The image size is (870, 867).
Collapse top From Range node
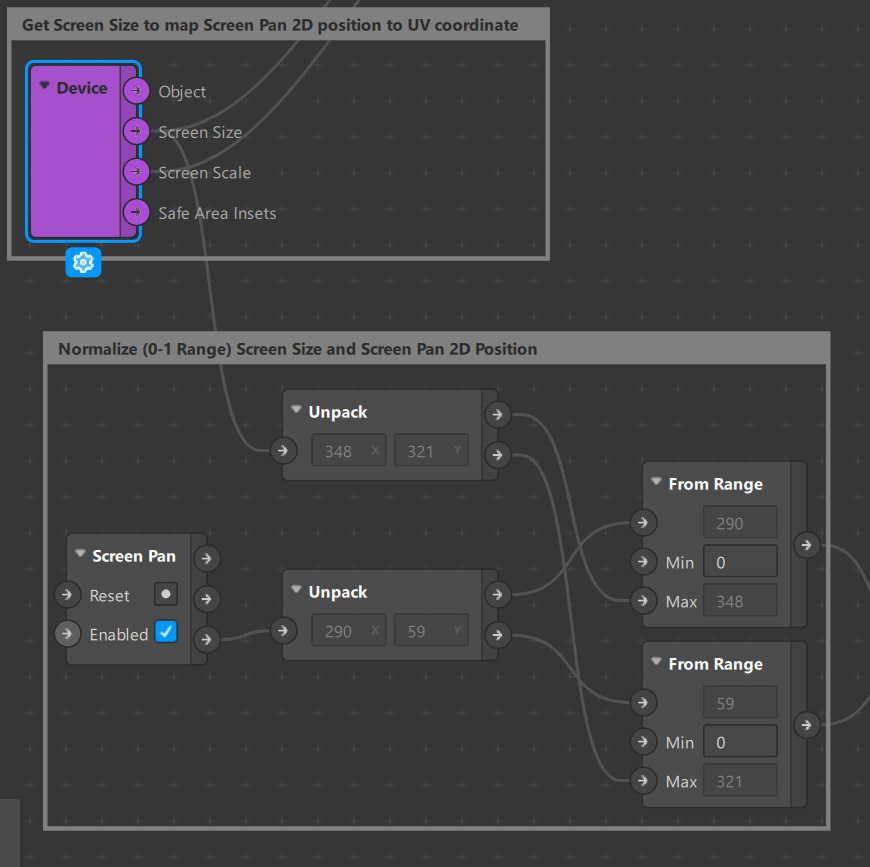656,481
